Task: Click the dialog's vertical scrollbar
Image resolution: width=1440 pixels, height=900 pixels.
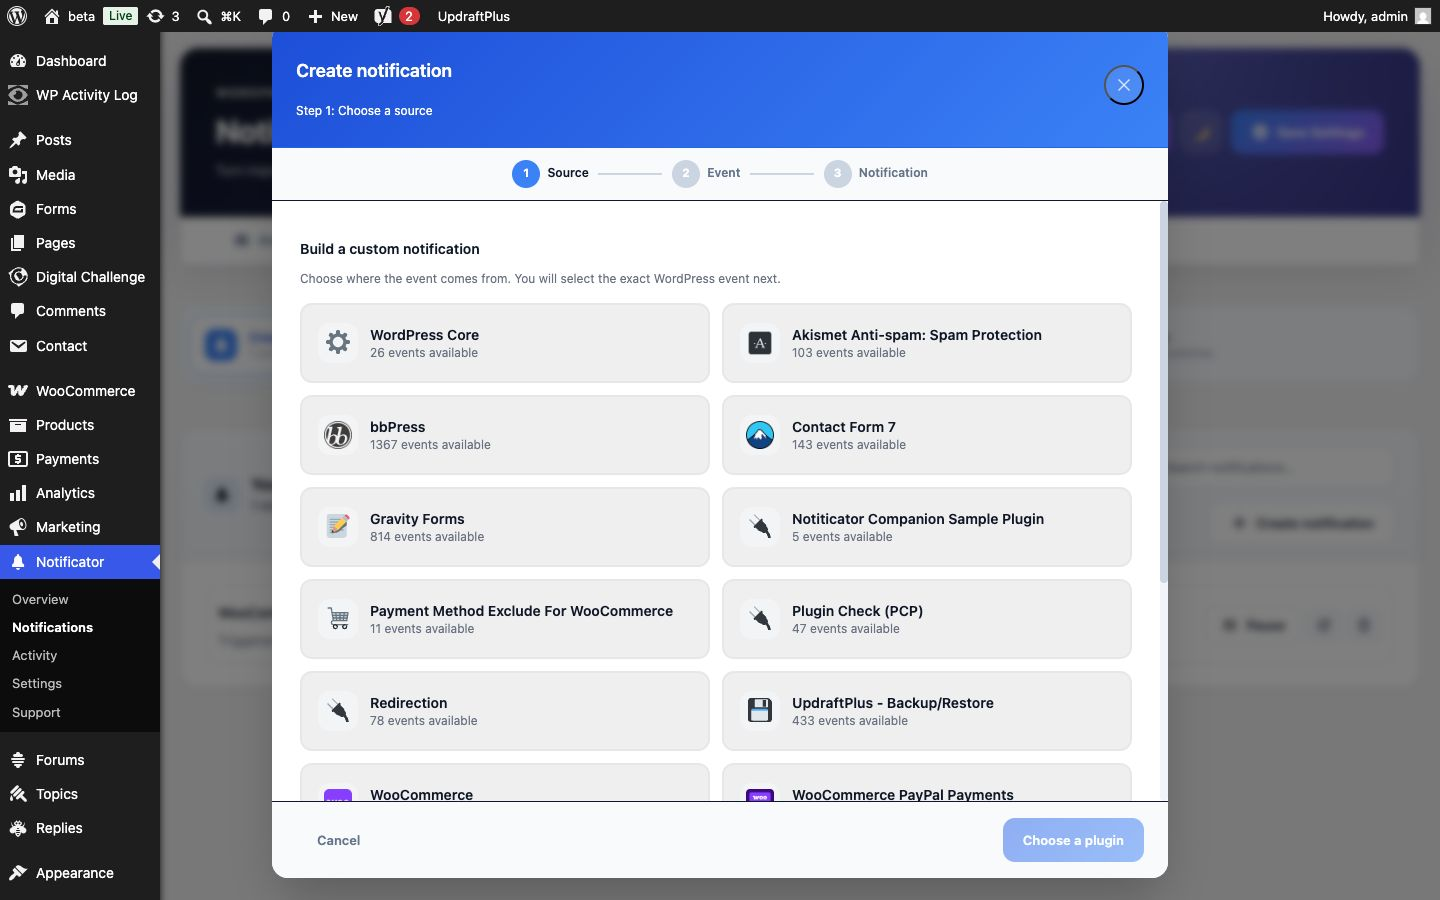Action: pyautogui.click(x=1163, y=392)
